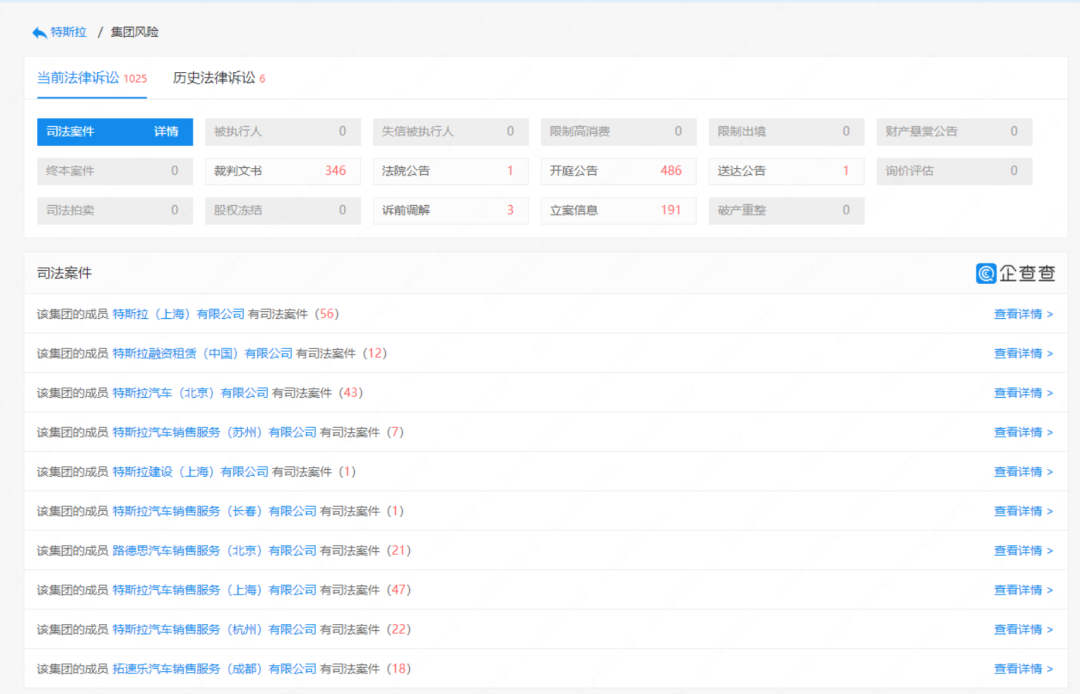Select the 裁判文书 346 category
The image size is (1080, 694).
282,171
